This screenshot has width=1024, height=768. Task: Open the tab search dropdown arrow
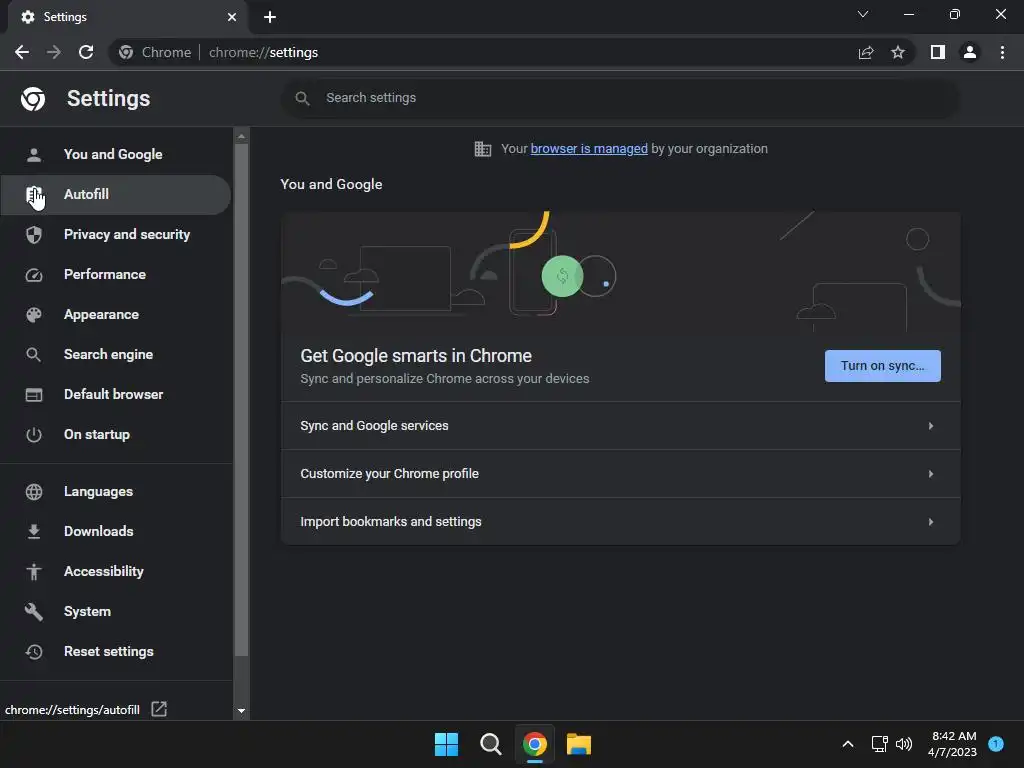click(x=863, y=14)
